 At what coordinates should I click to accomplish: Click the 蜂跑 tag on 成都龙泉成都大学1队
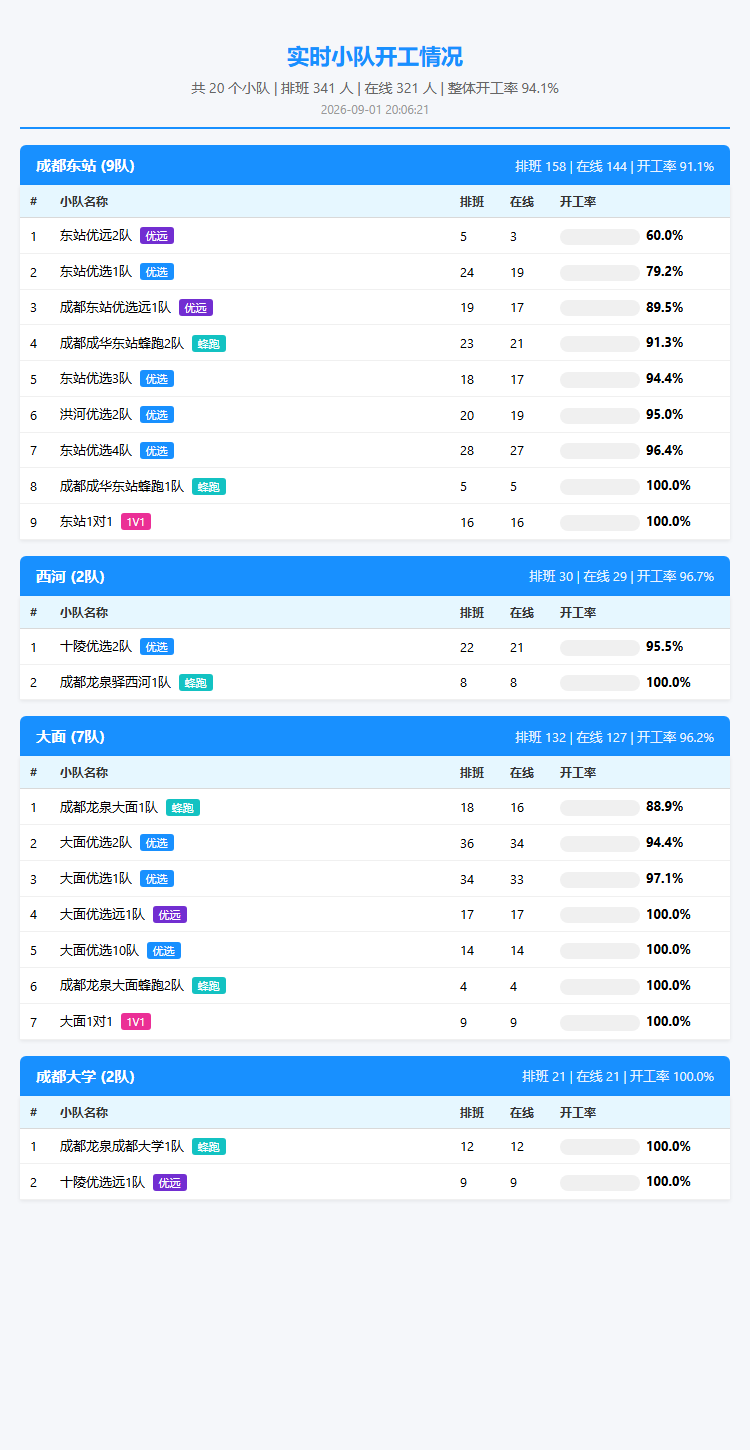click(x=209, y=1147)
